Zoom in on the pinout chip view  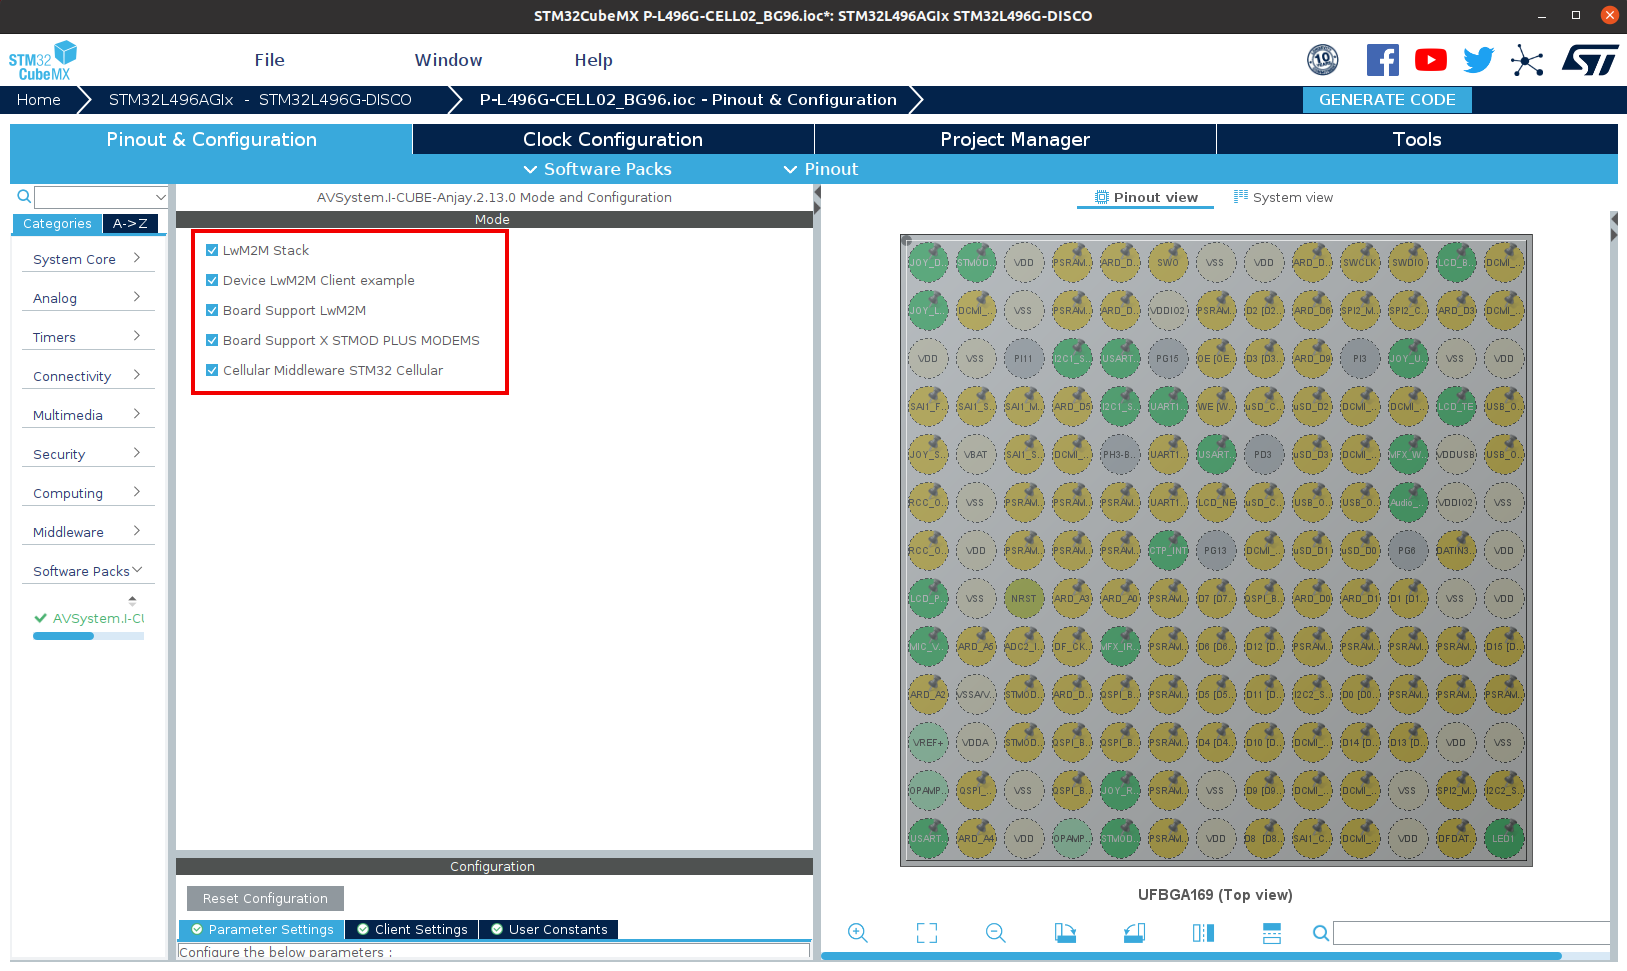click(857, 933)
